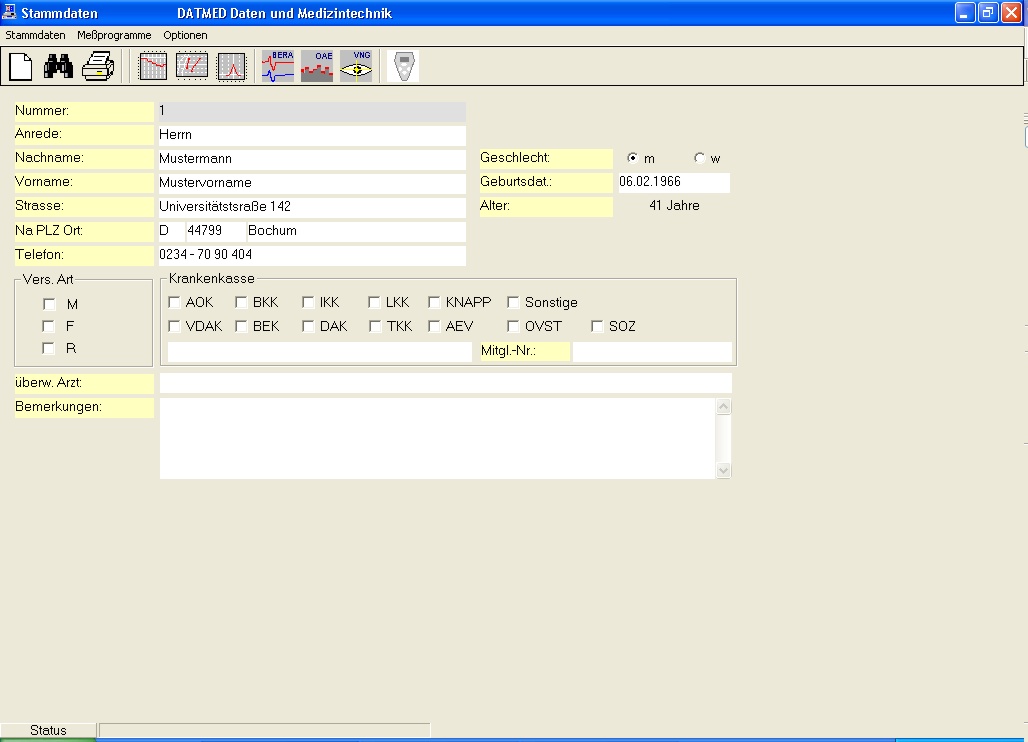The height and width of the screenshot is (742, 1028).
Task: Tick the DAK checkbox
Action: click(x=308, y=326)
